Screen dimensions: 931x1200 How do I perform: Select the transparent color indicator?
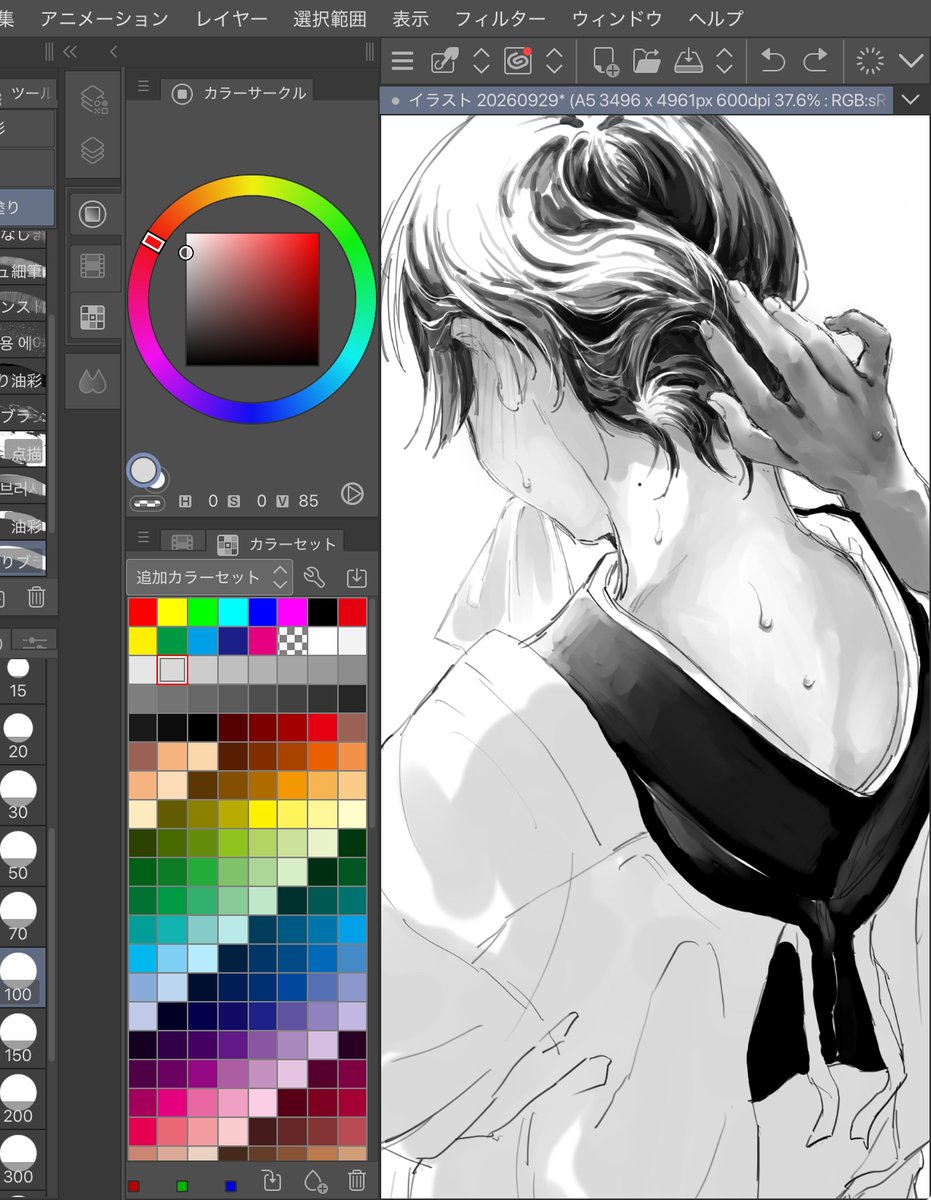click(x=147, y=503)
